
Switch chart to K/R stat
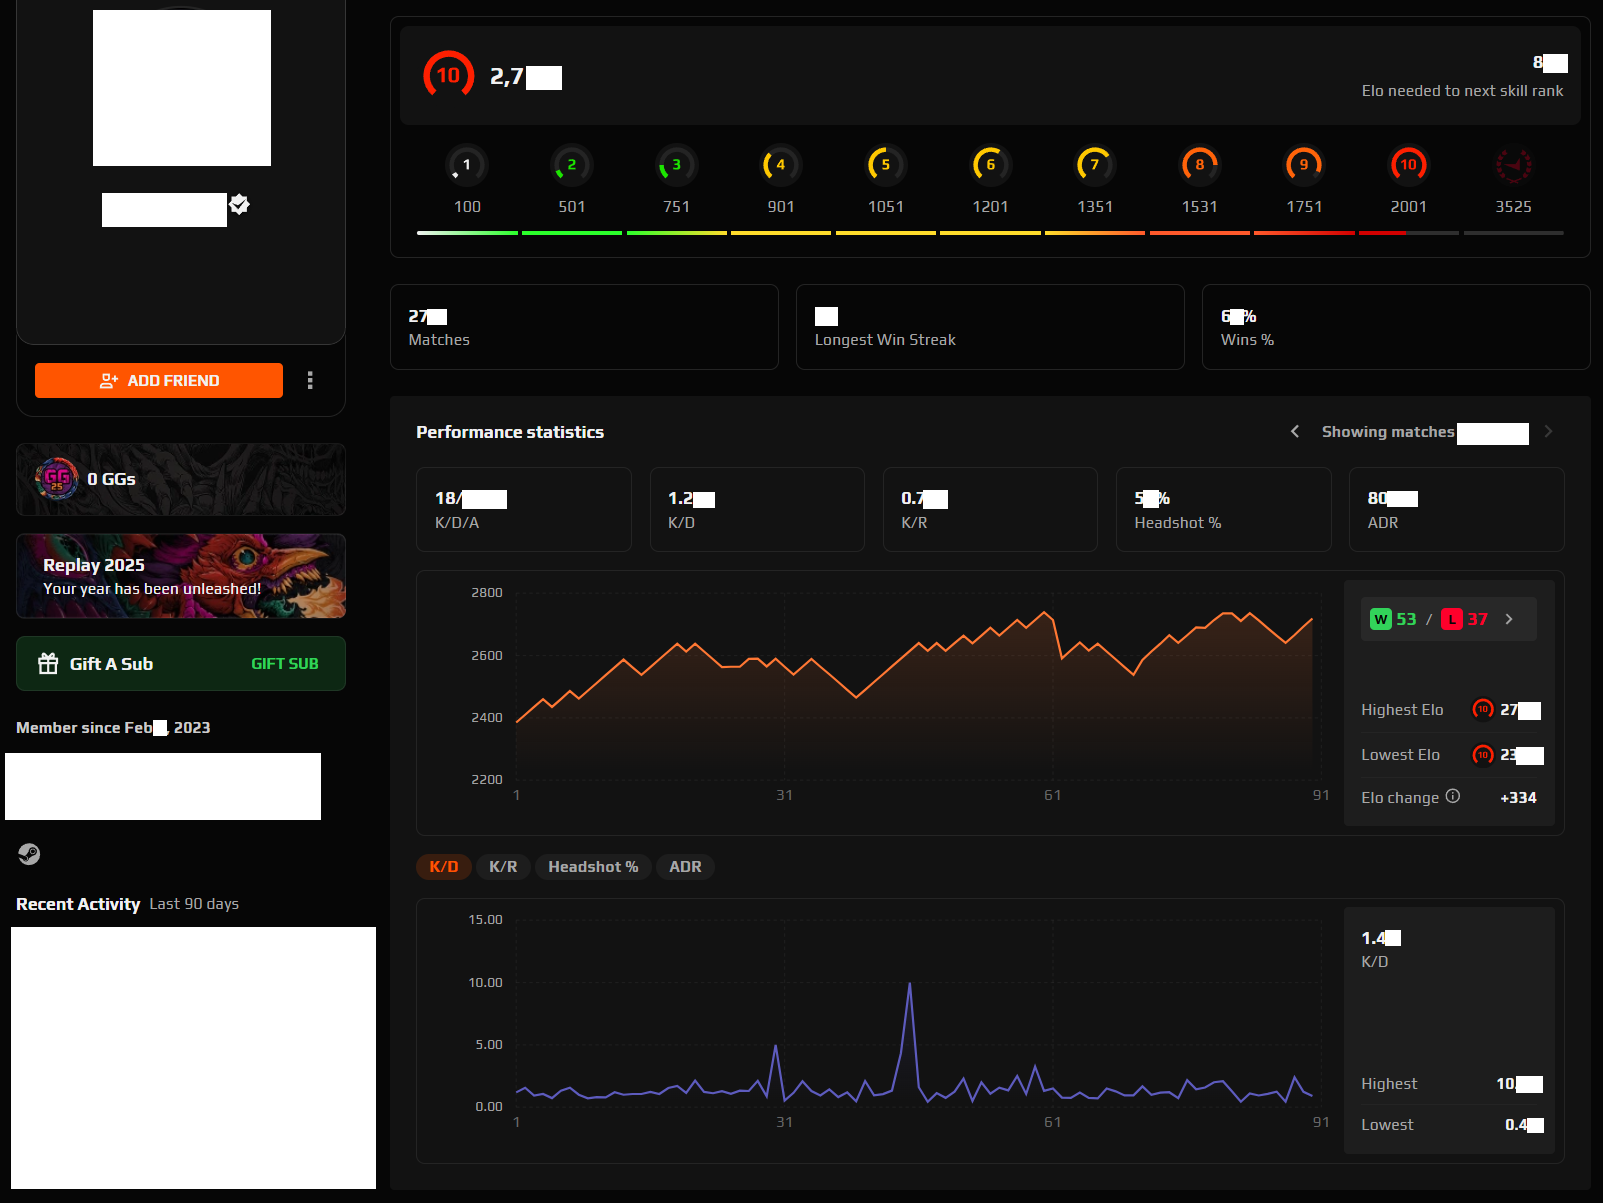click(503, 867)
